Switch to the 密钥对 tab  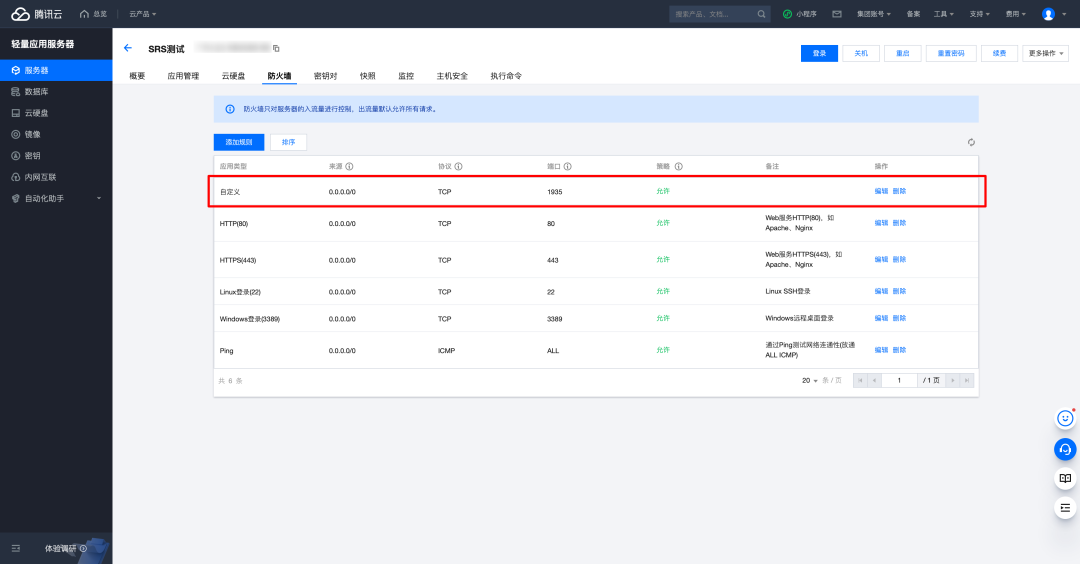(325, 76)
